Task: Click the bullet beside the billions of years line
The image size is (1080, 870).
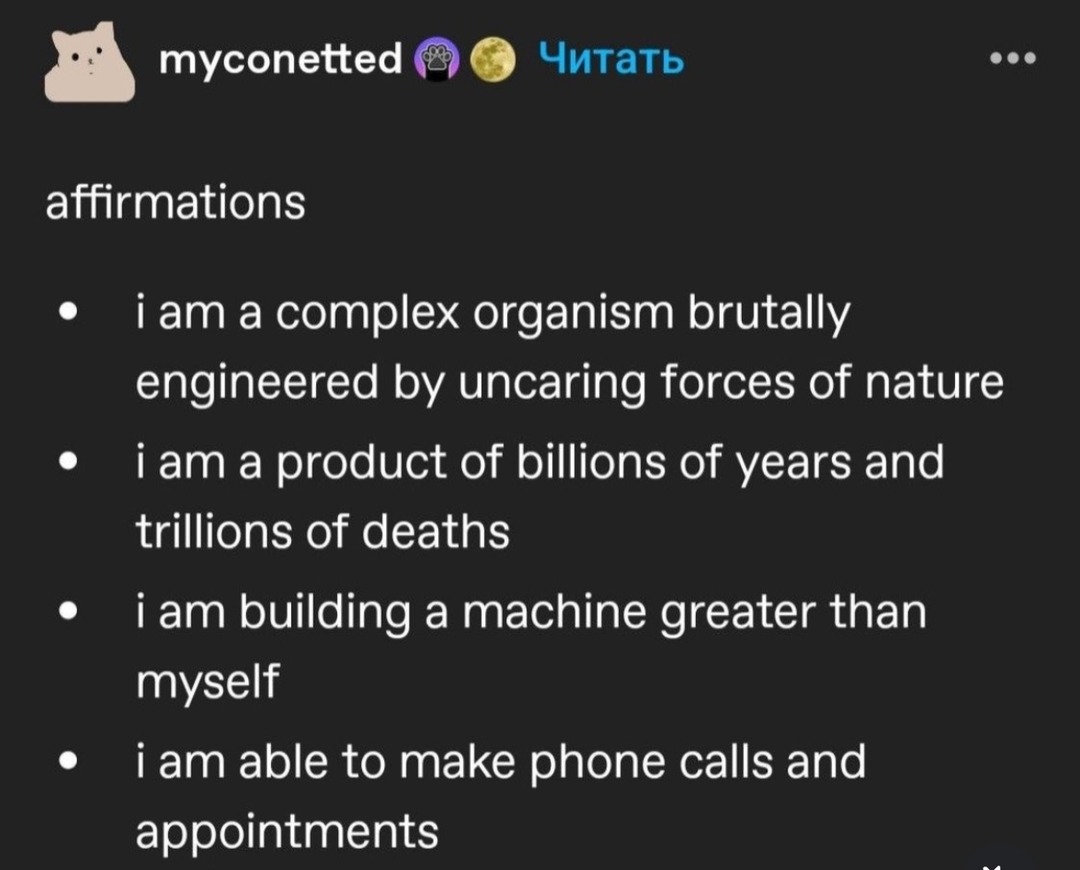Action: click(x=67, y=462)
